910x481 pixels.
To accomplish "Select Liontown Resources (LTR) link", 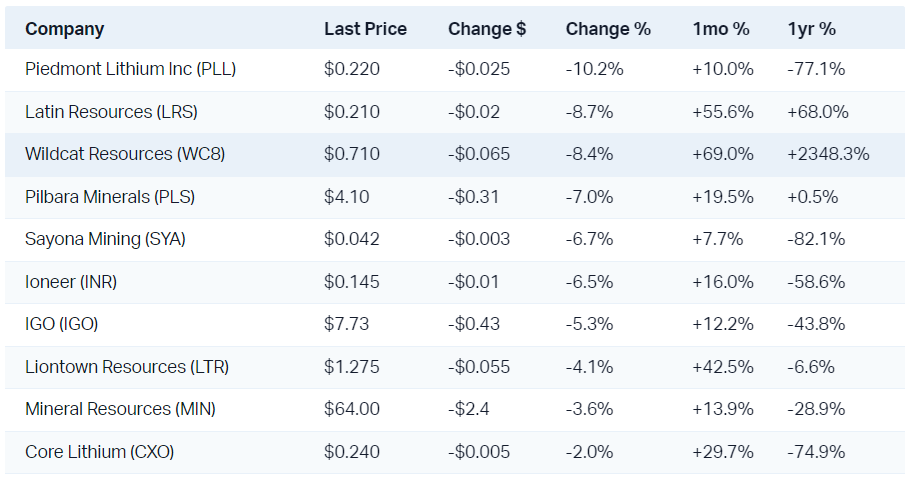I will pyautogui.click(x=127, y=367).
